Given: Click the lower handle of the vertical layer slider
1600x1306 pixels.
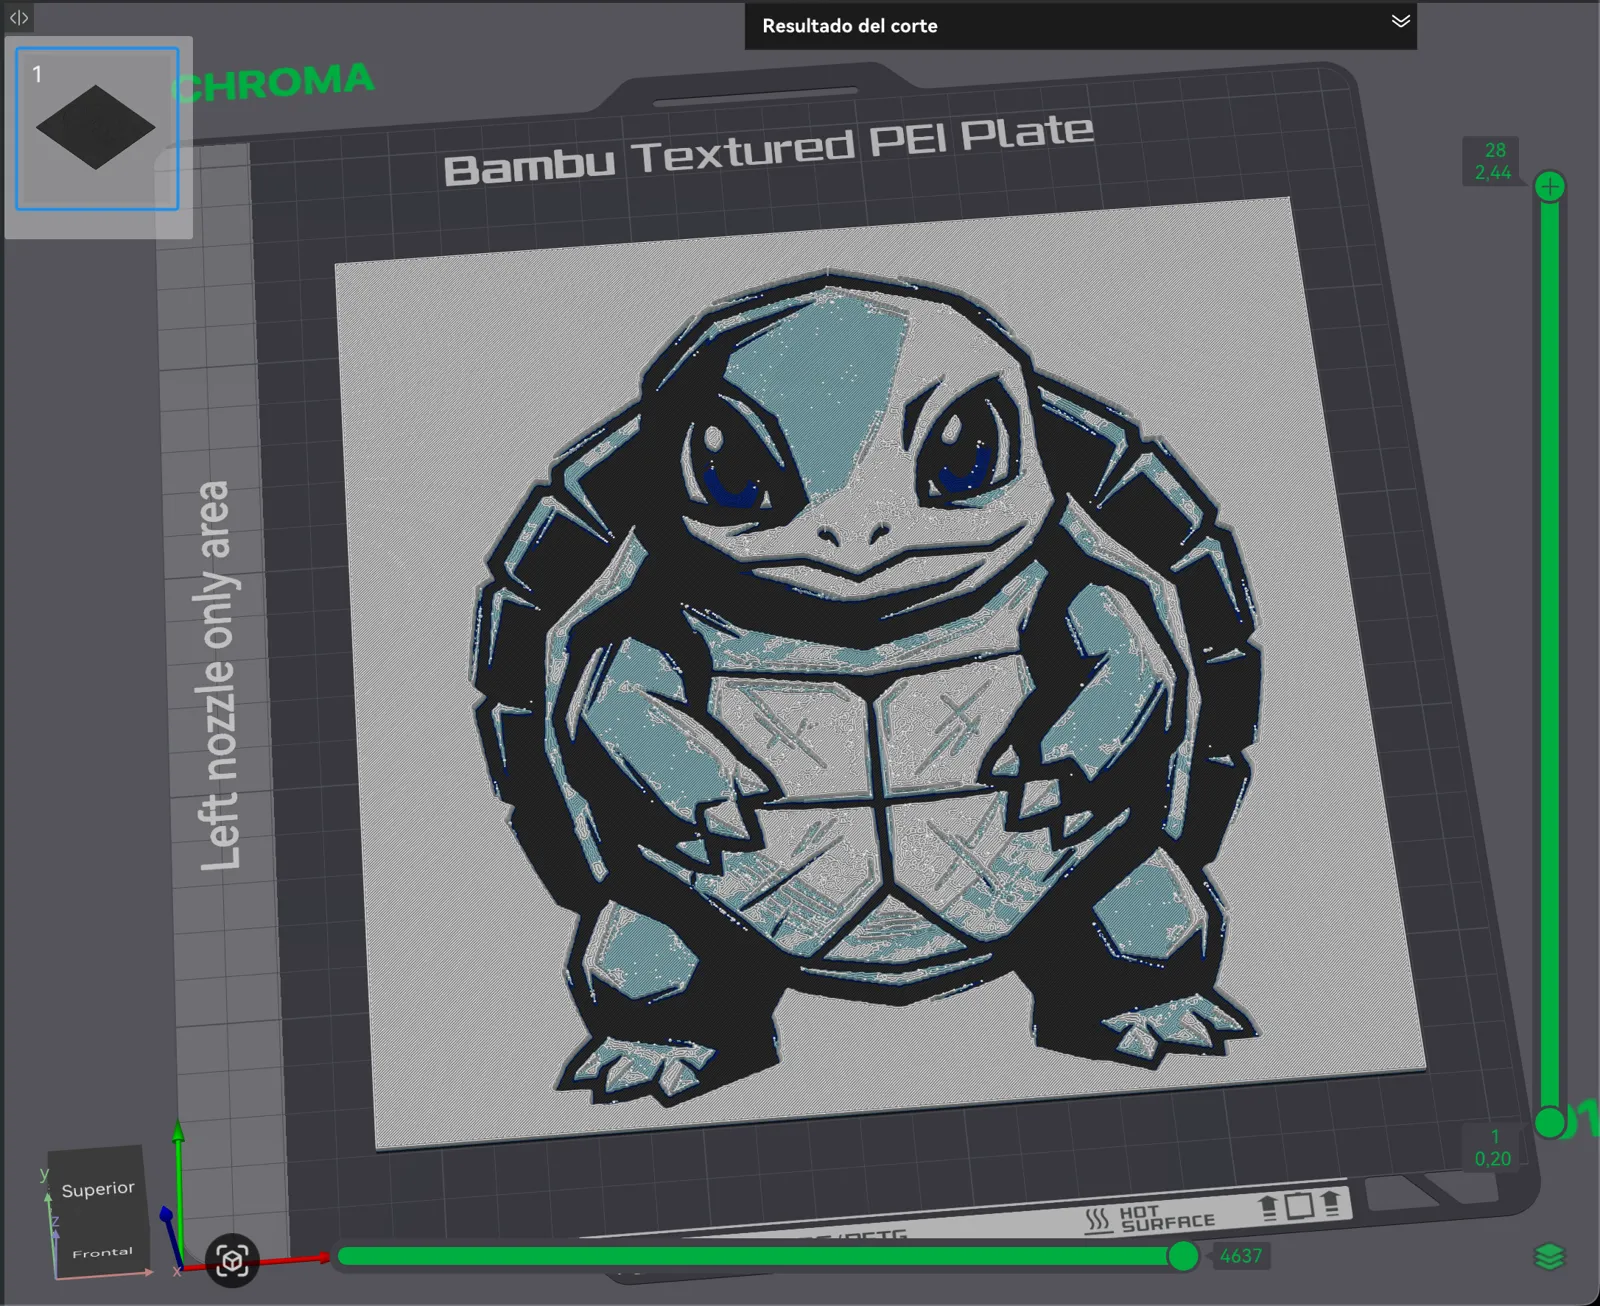Looking at the screenshot, I should 1549,1122.
